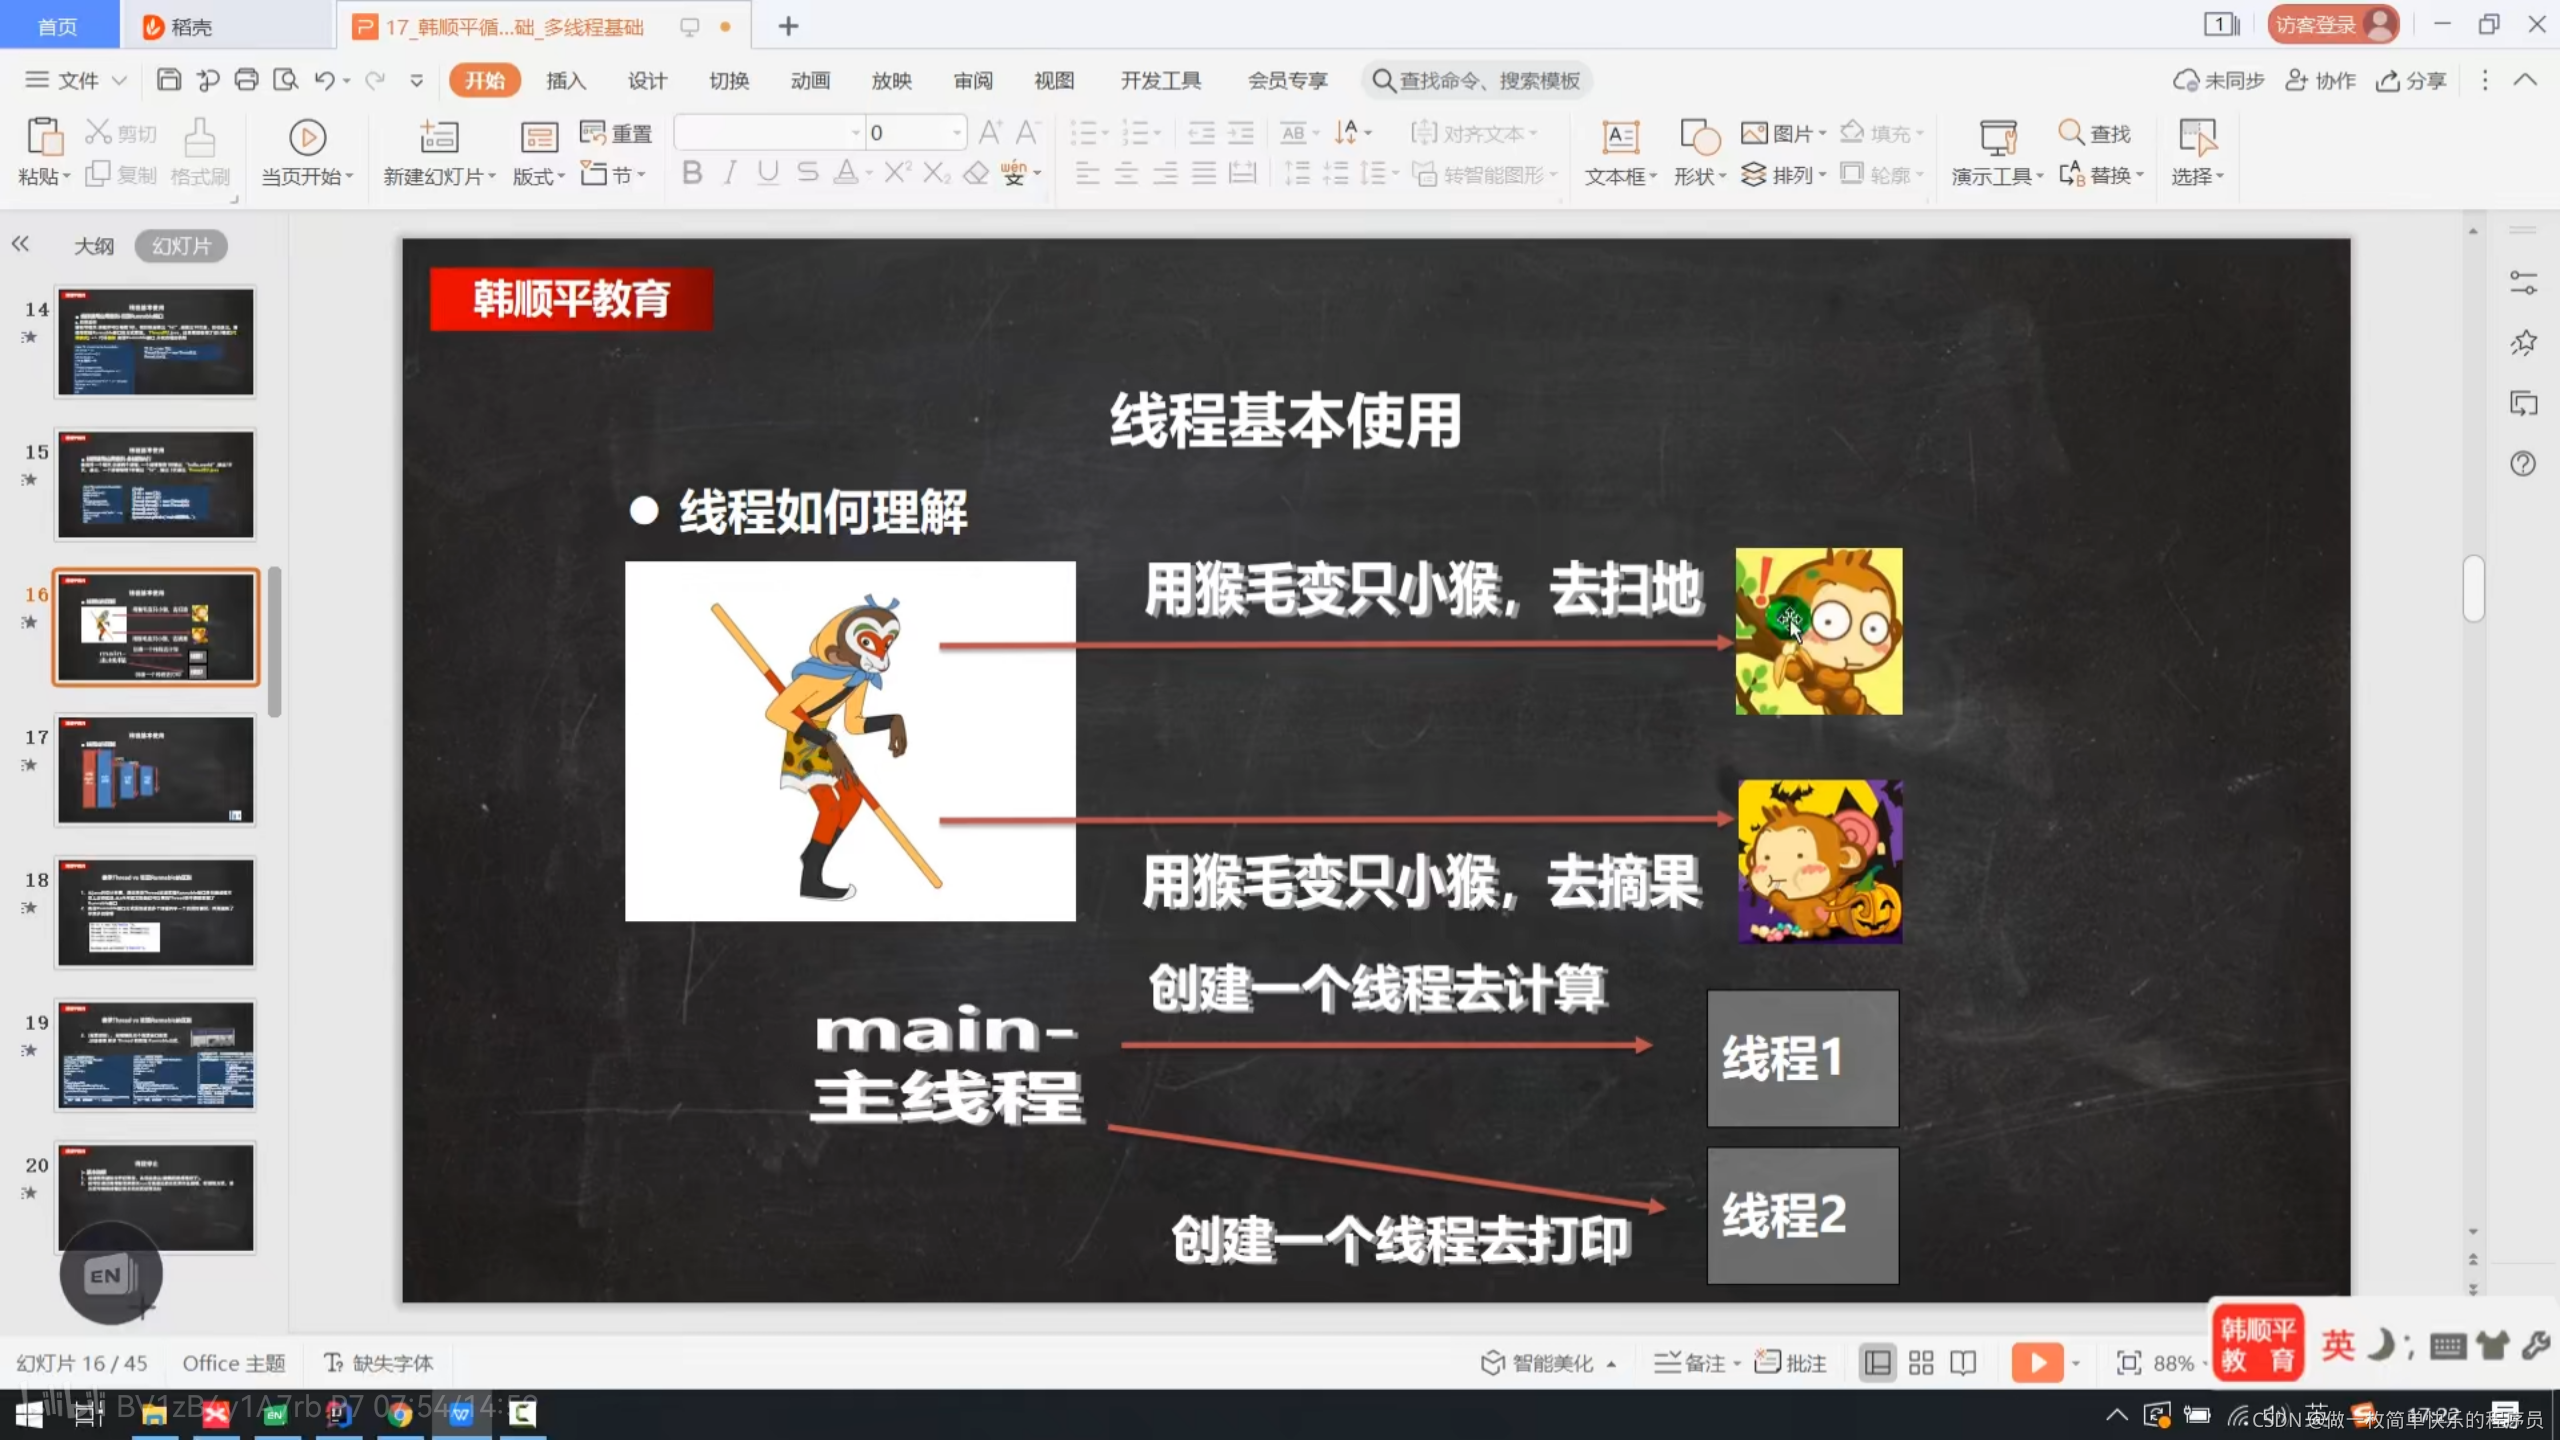
Task: Toggle the Outline (大纲) view
Action: click(x=94, y=246)
